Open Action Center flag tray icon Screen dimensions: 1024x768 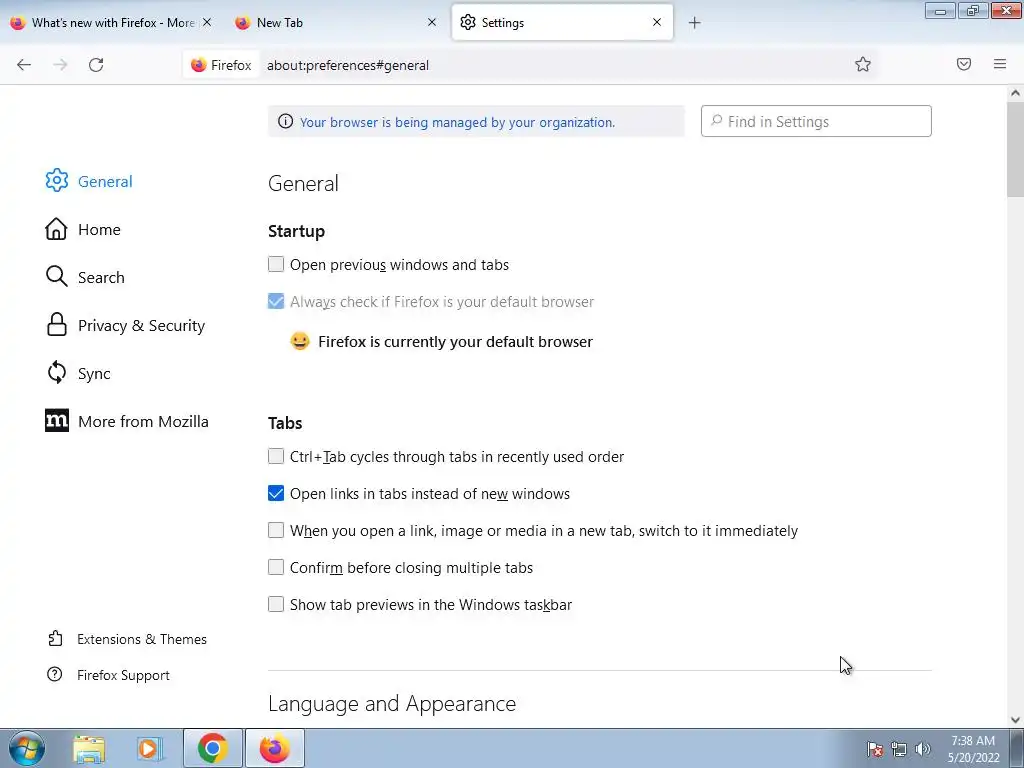point(875,748)
